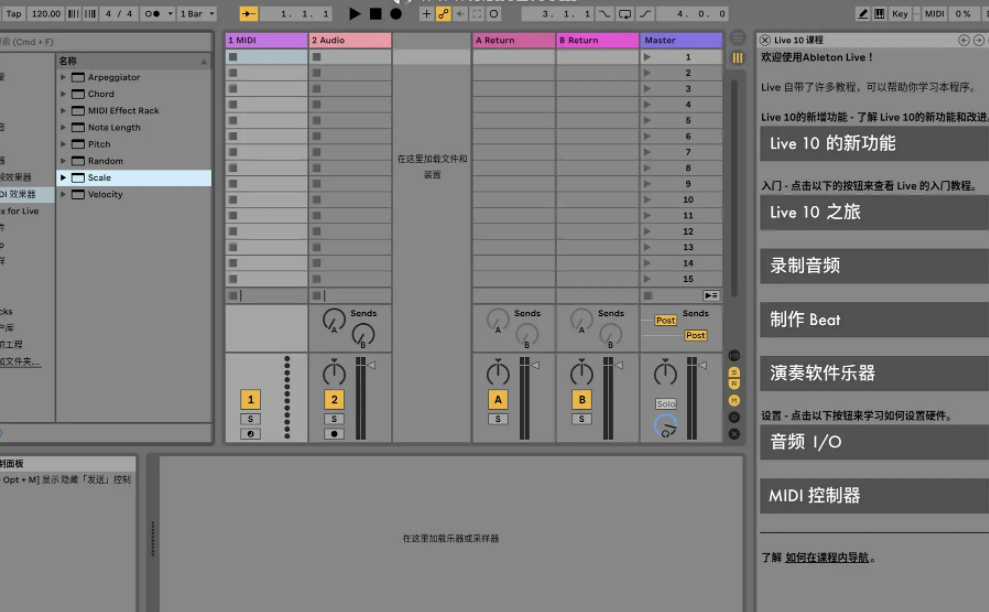The height and width of the screenshot is (612, 989).
Task: Toggle track 2 Audio activator button
Action: [x=334, y=399]
